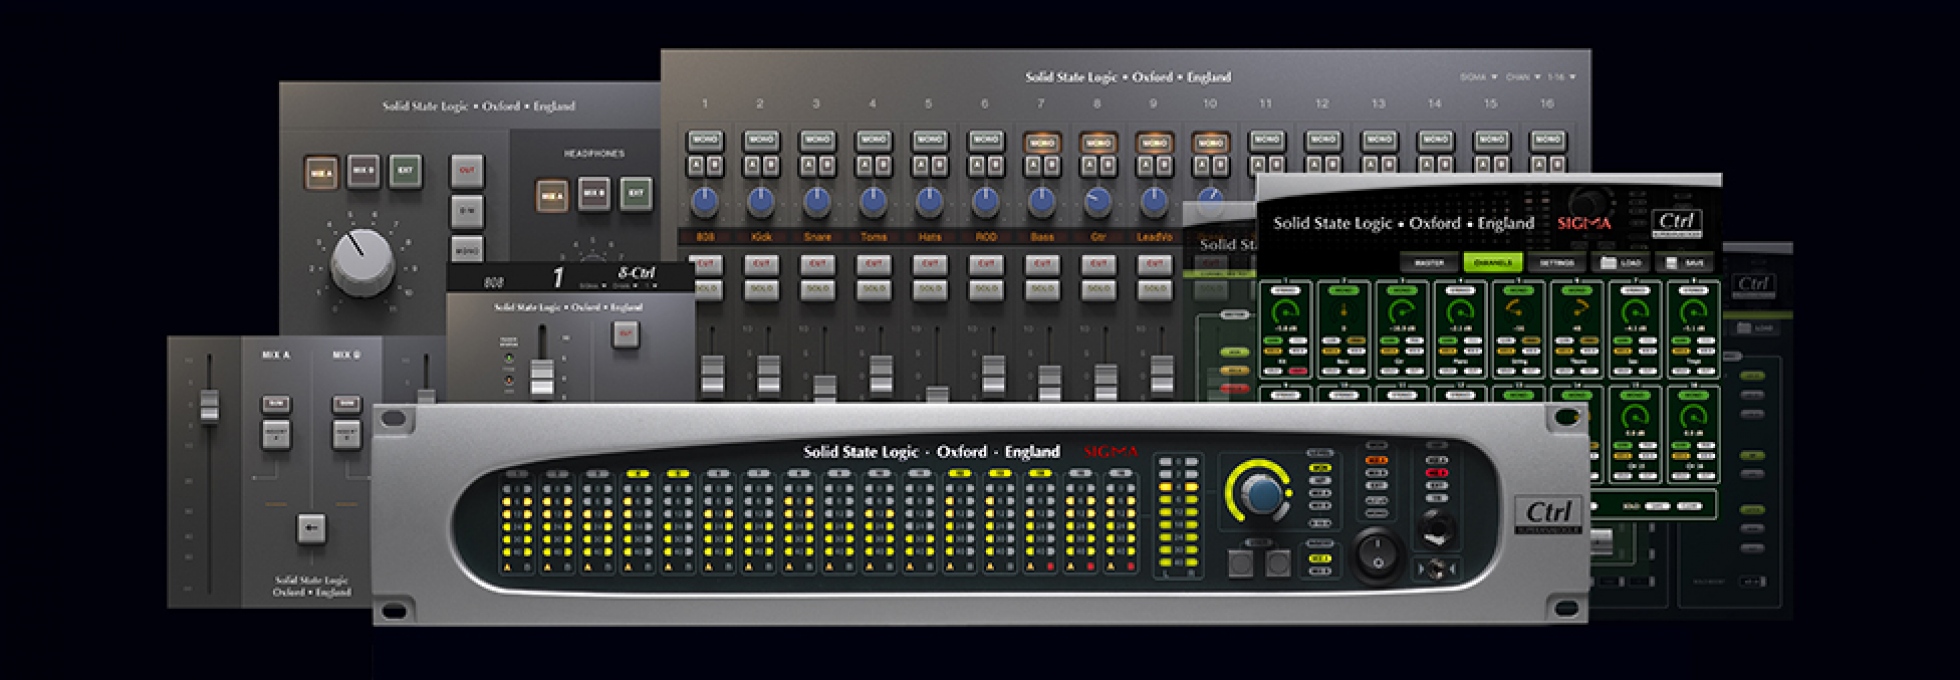Viewport: 1960px width, 680px height.
Task: Click channel 5 orange pan dial
Action: pyautogui.click(x=1517, y=311)
